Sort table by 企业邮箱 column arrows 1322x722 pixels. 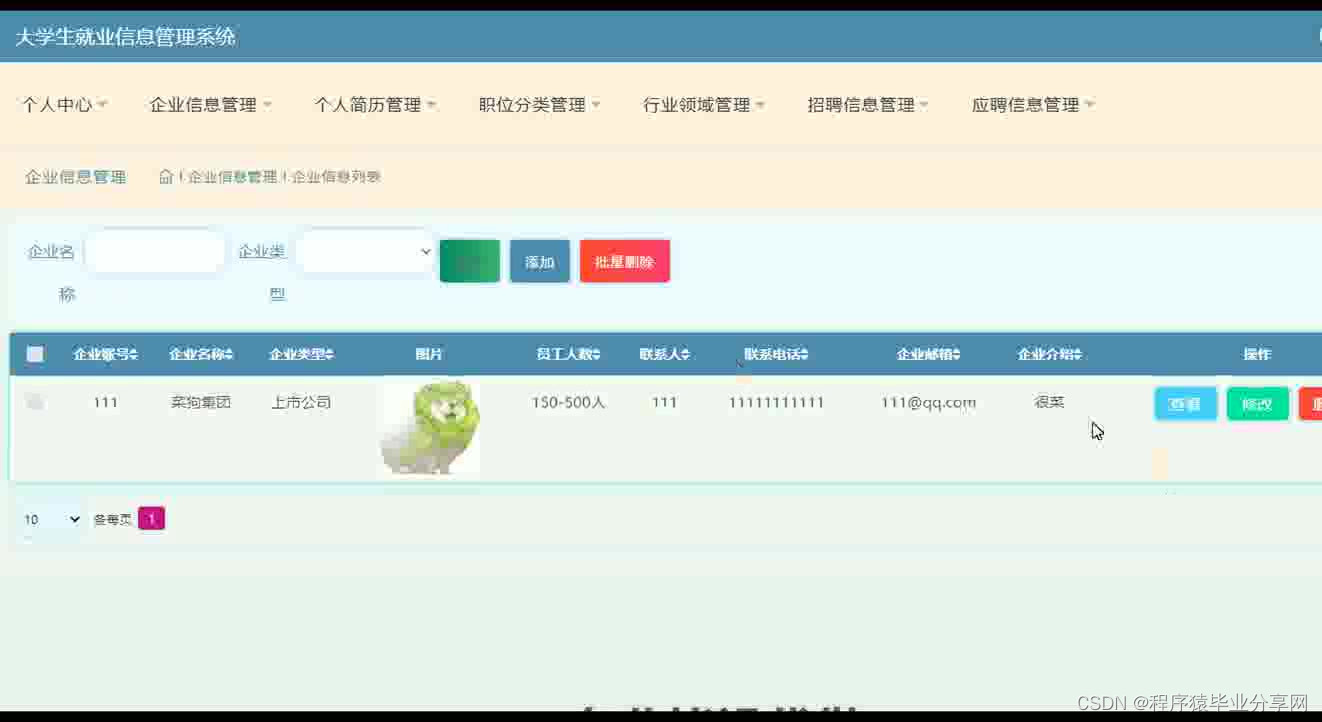956,354
